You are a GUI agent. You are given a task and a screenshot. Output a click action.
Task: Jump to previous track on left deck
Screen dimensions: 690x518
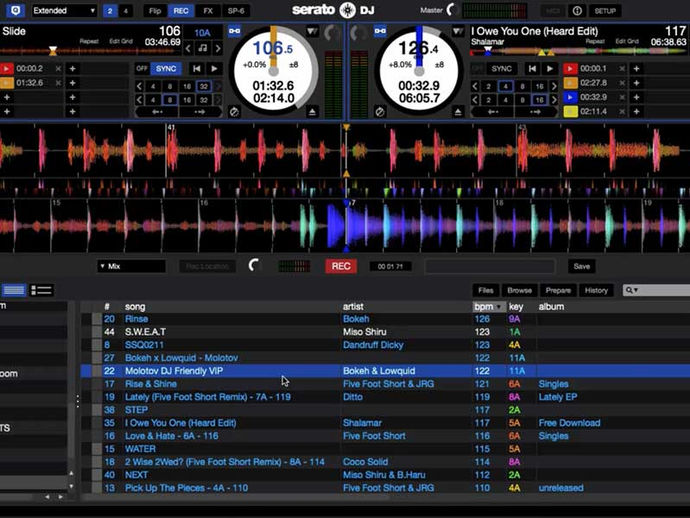pos(197,69)
